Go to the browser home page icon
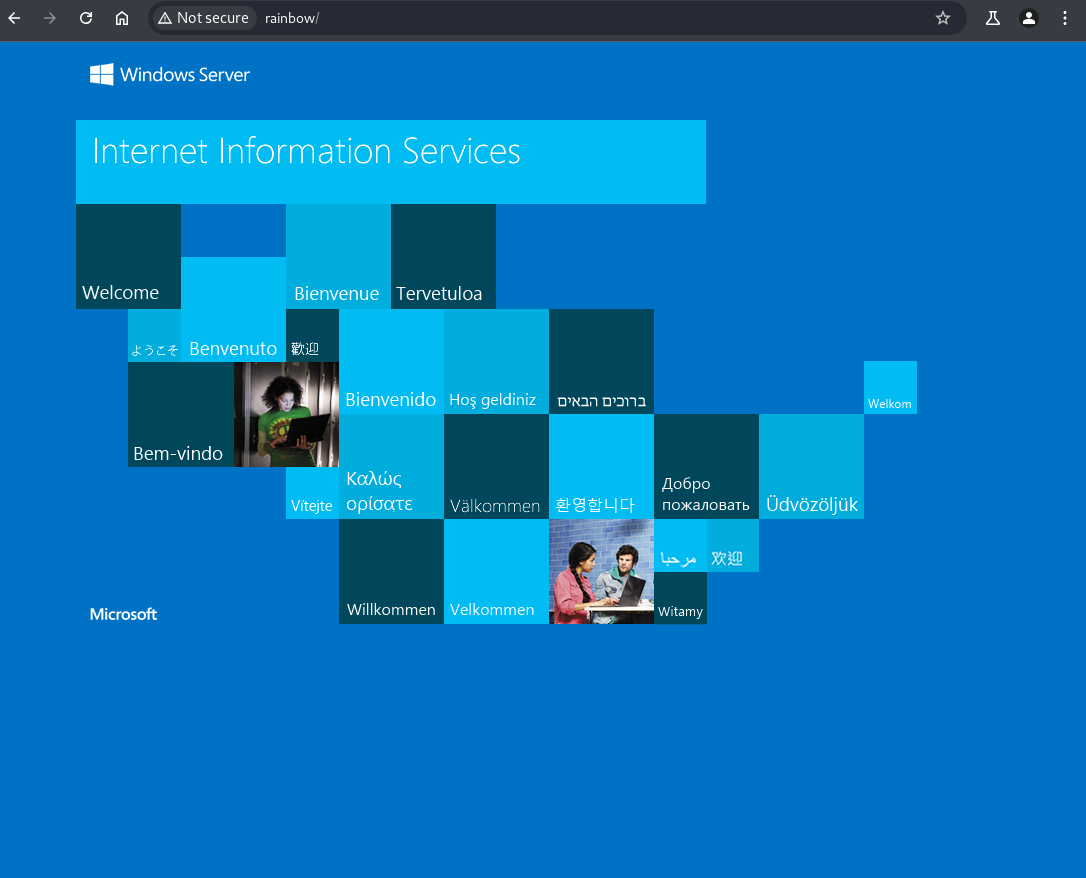The width and height of the screenshot is (1086, 878). coord(122,18)
